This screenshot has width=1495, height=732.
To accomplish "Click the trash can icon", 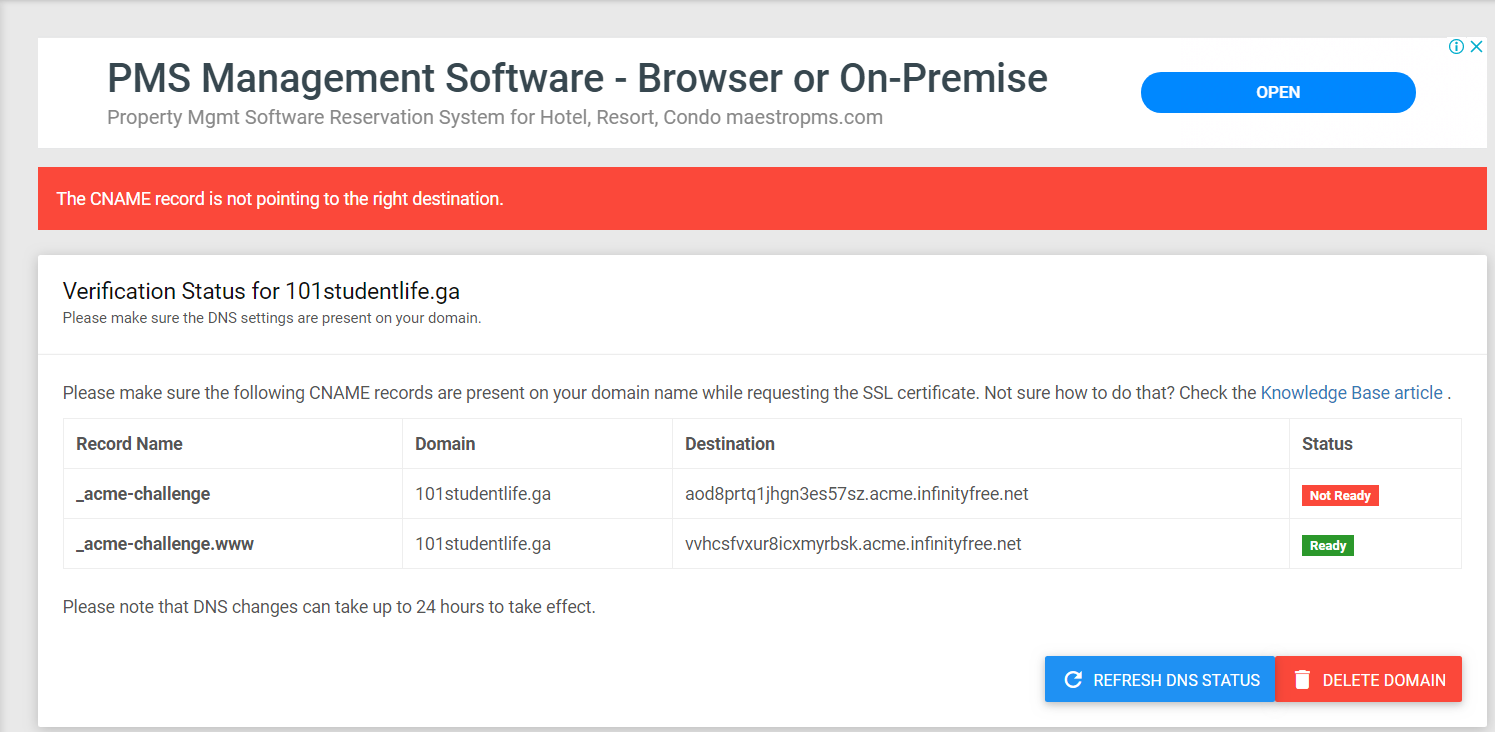I will coord(1302,680).
